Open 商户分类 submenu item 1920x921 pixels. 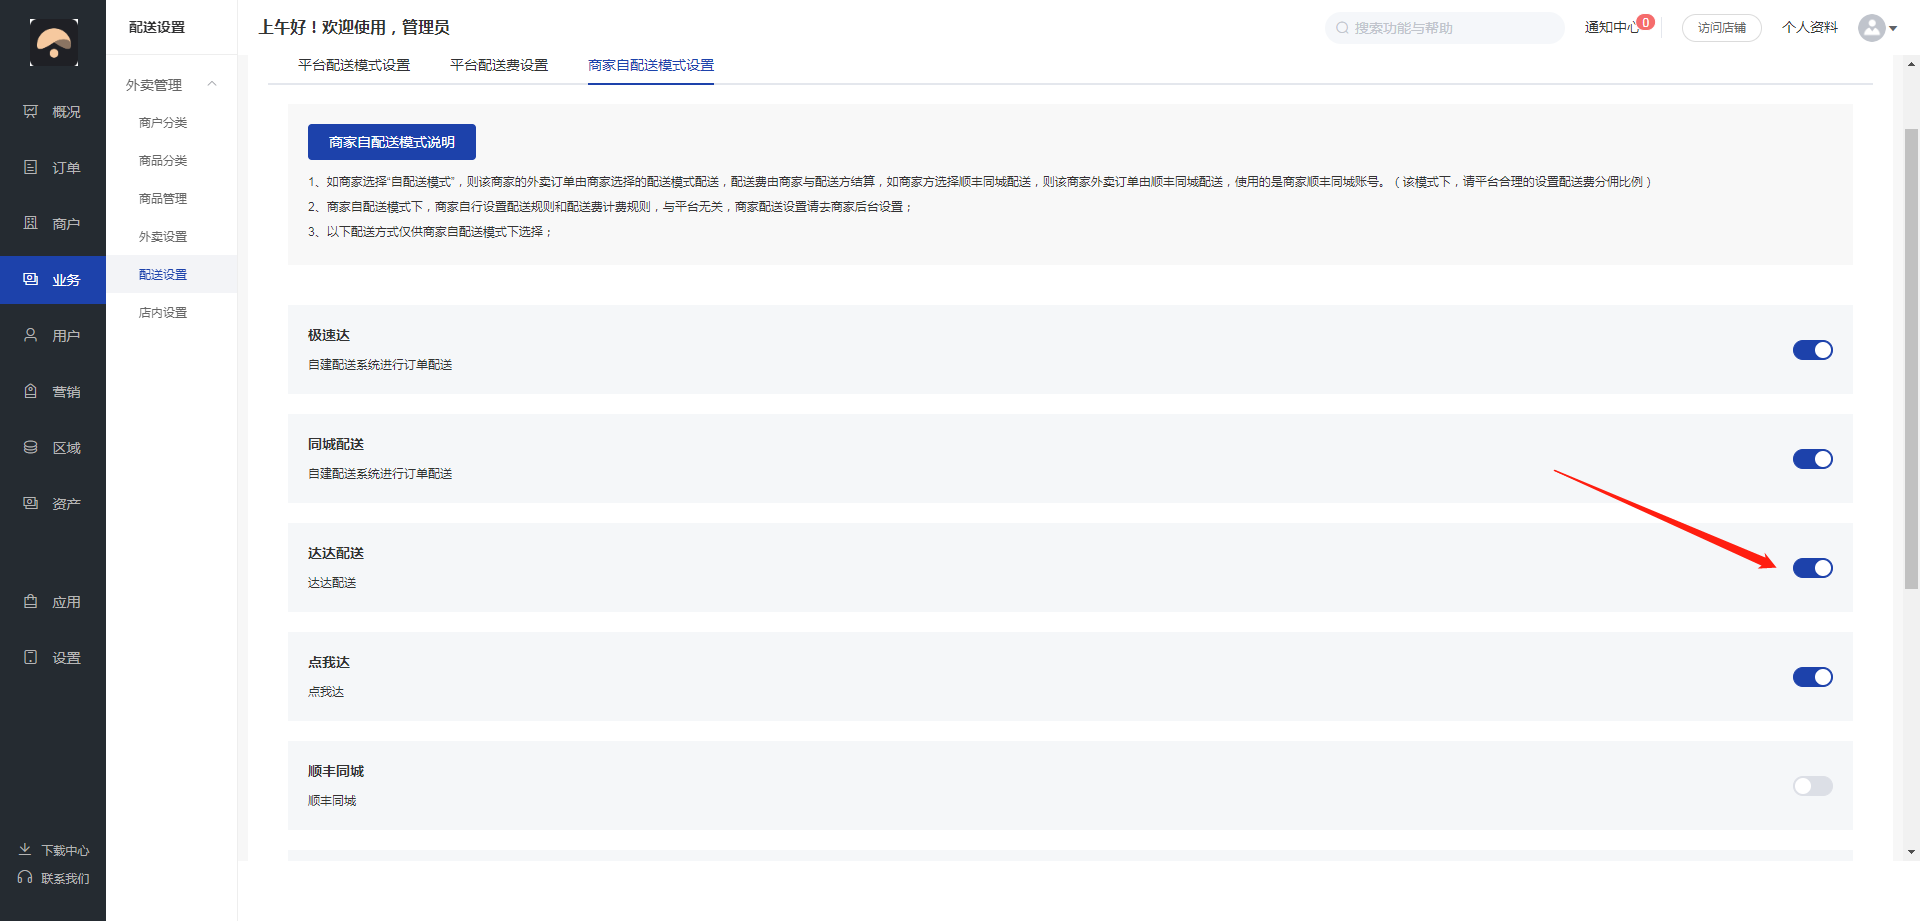point(163,123)
